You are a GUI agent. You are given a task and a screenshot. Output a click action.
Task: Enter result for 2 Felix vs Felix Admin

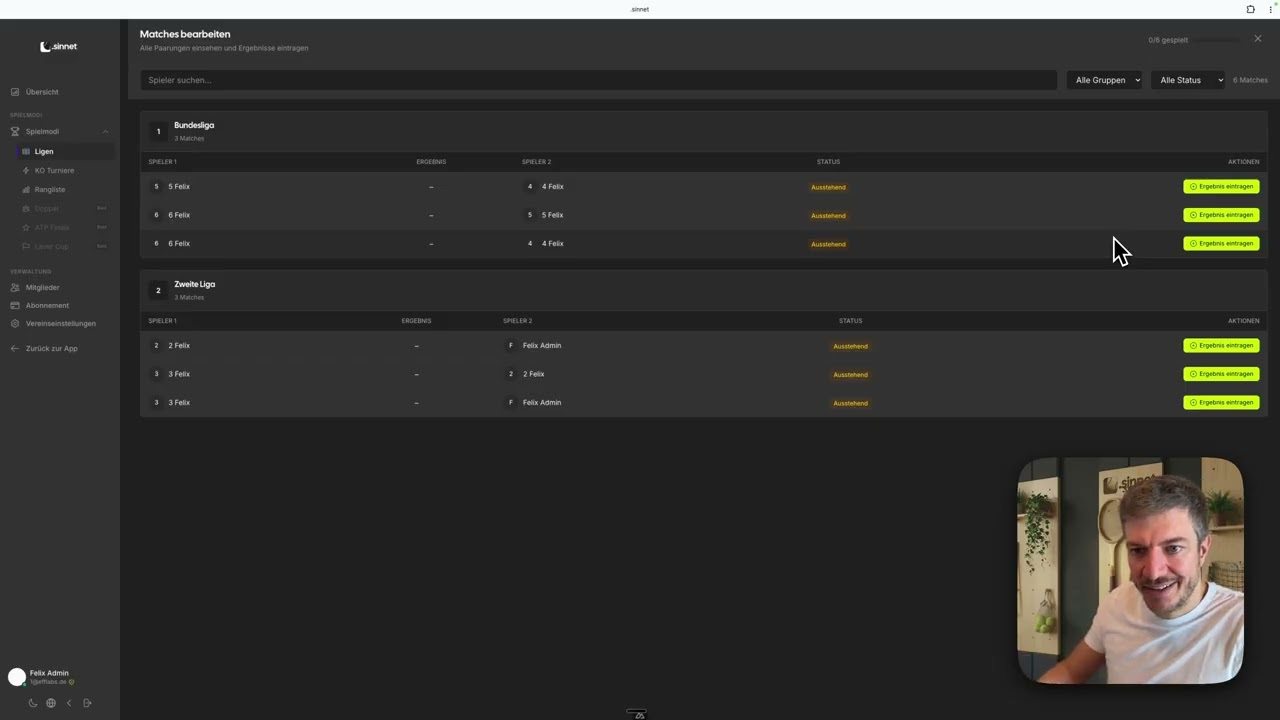(1221, 345)
